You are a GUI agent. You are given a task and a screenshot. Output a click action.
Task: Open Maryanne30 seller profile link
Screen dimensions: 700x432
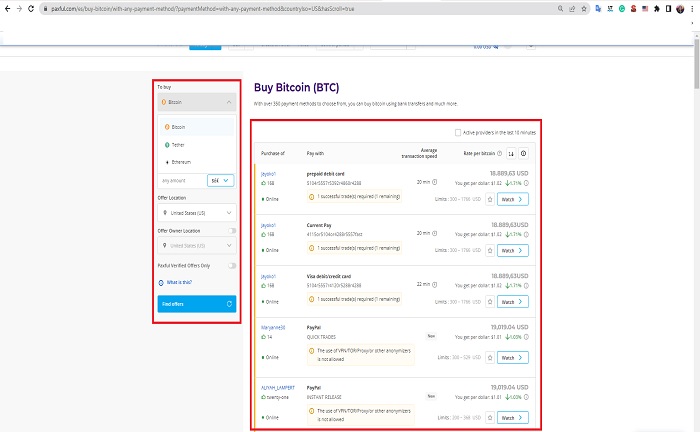273,328
